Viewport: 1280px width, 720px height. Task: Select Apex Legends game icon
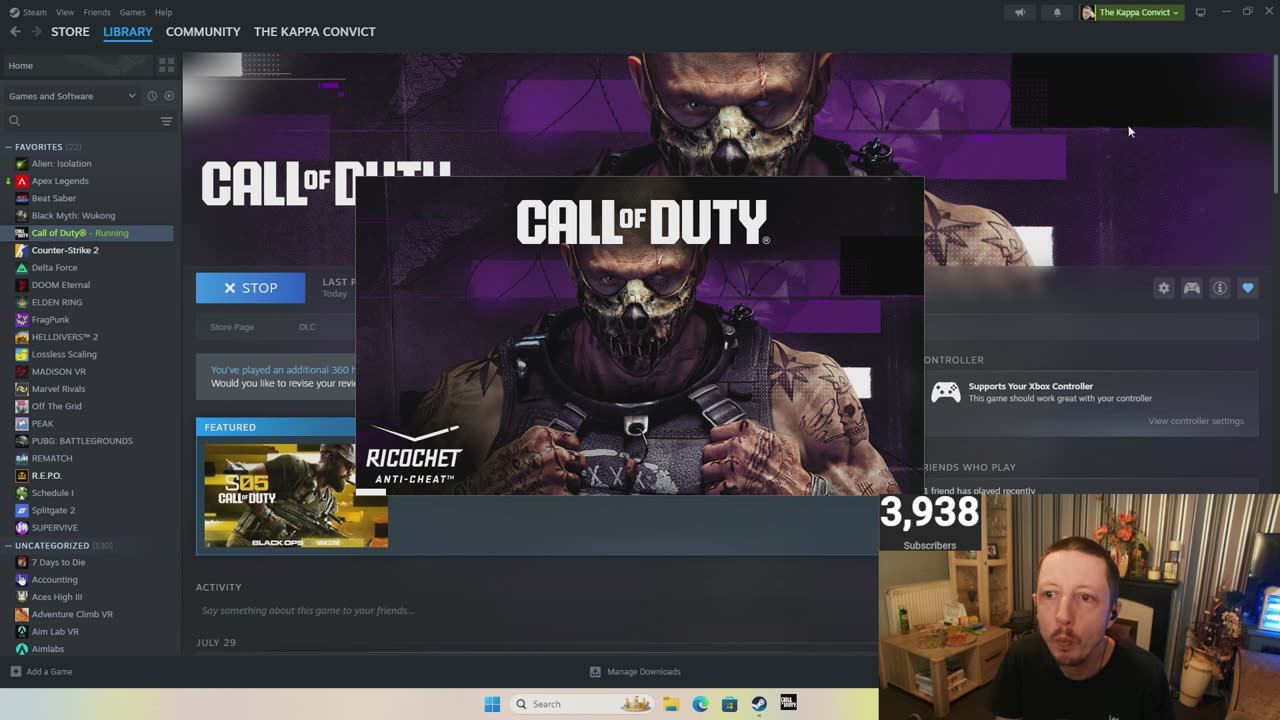click(22, 181)
